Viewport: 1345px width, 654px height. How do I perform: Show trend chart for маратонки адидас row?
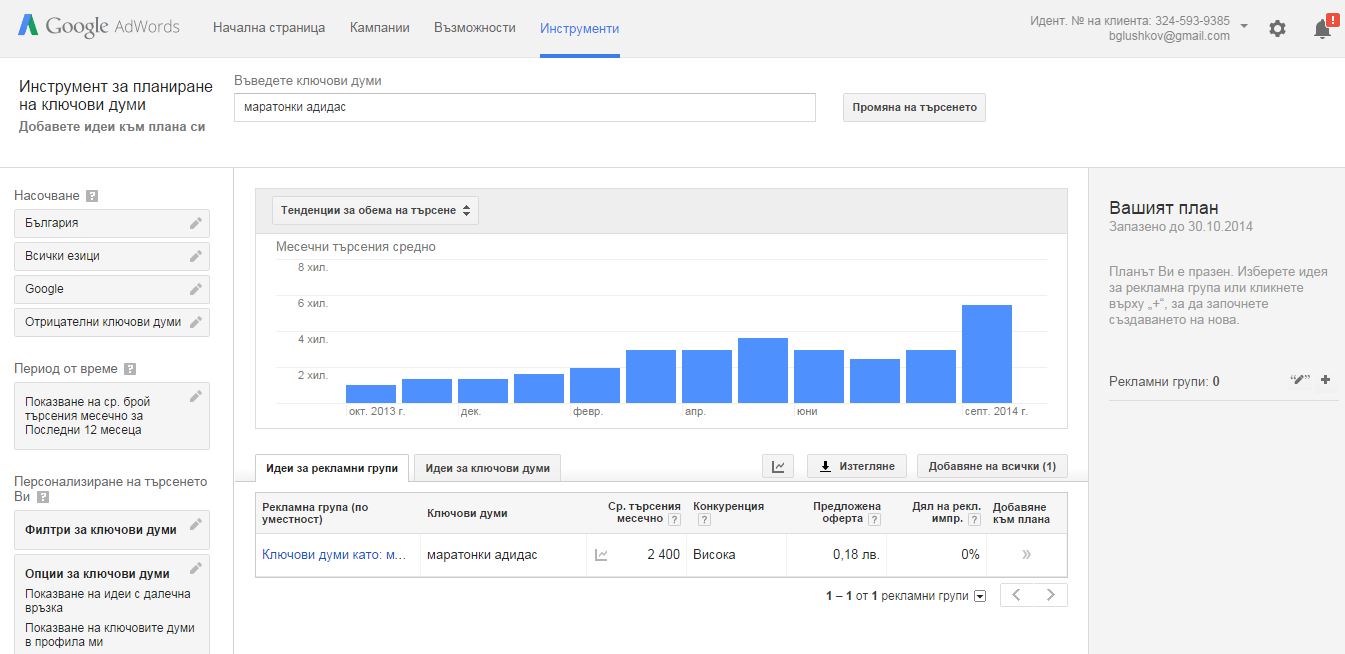[601, 555]
